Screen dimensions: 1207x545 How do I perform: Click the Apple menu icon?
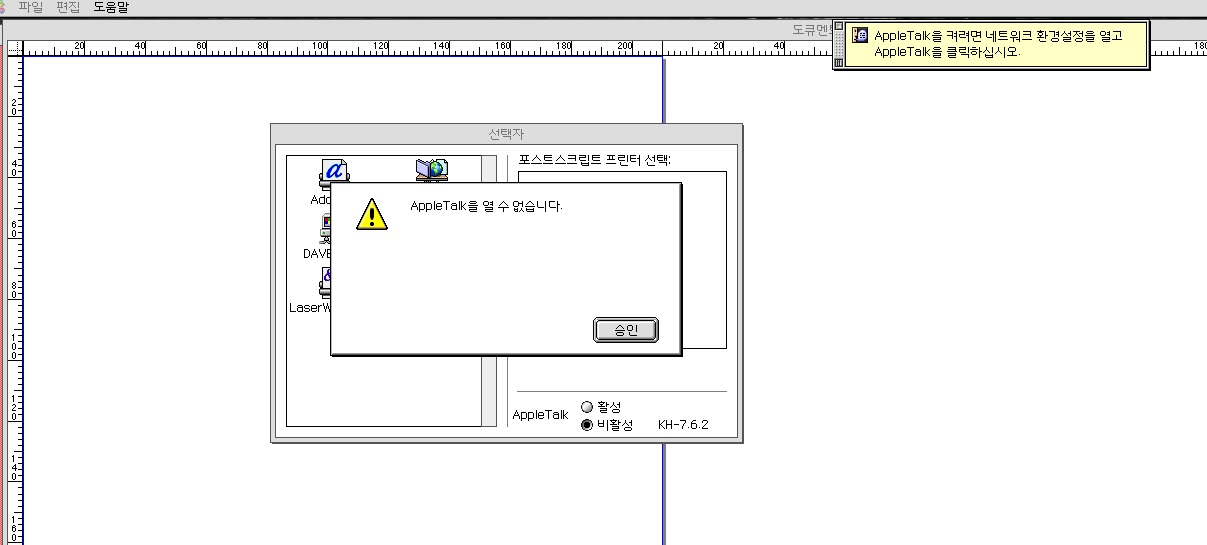coord(3,7)
